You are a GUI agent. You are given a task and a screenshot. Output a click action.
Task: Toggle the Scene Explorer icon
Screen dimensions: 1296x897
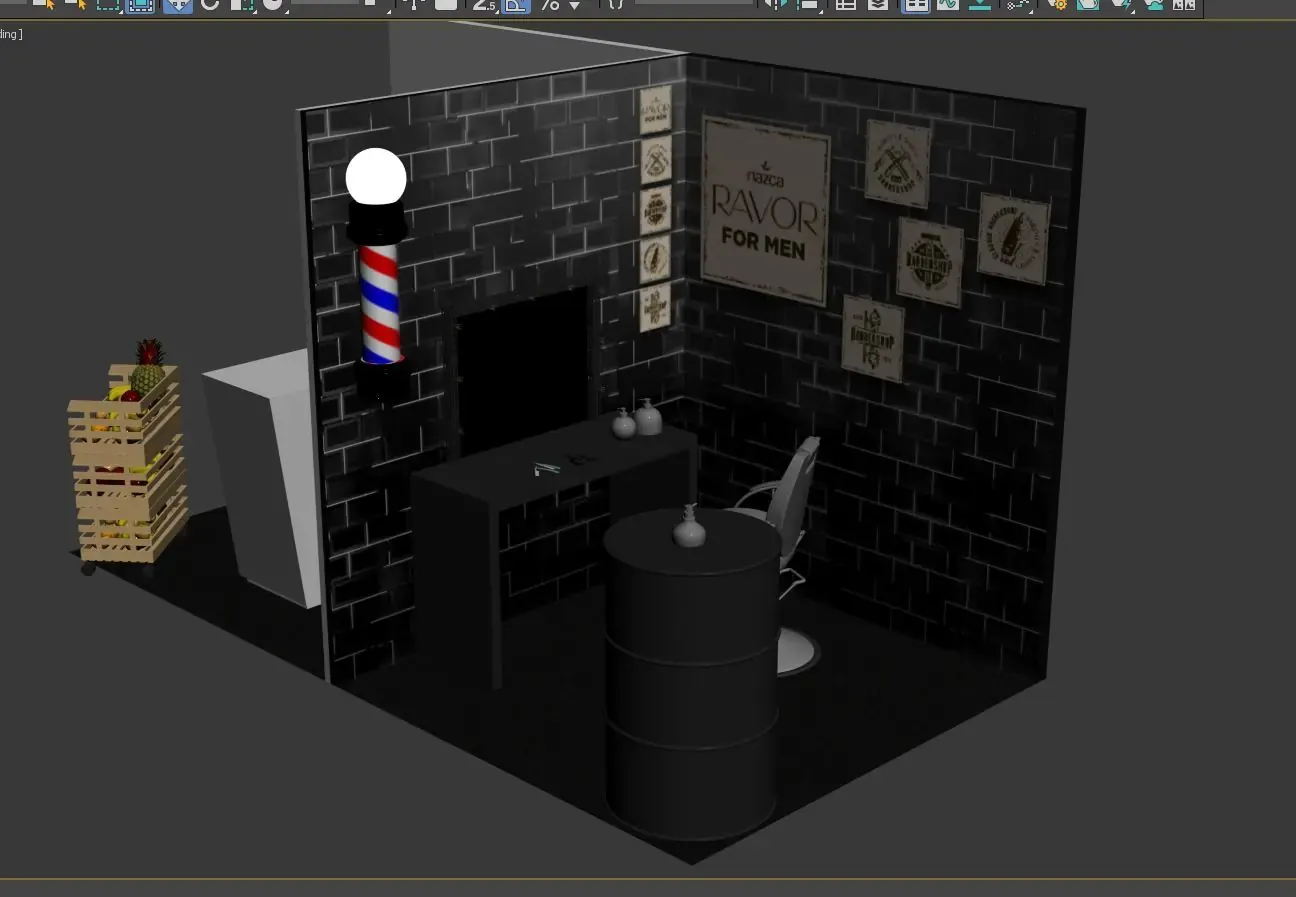tap(846, 5)
